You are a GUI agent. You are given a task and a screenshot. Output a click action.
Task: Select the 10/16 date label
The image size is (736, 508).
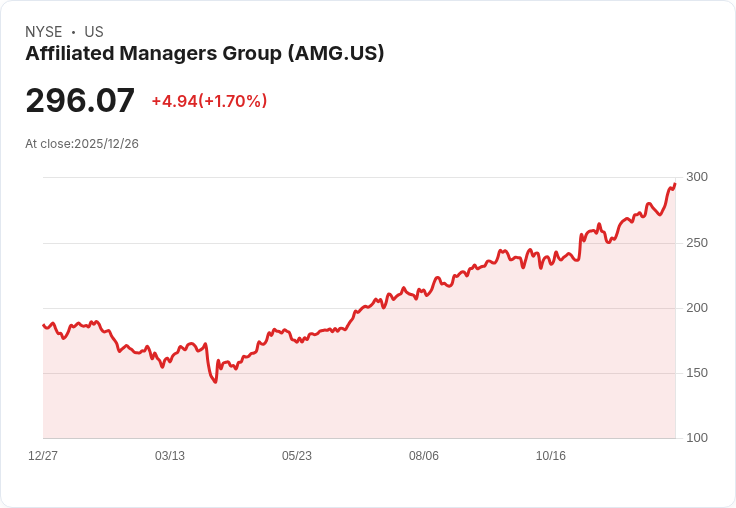pyautogui.click(x=551, y=456)
